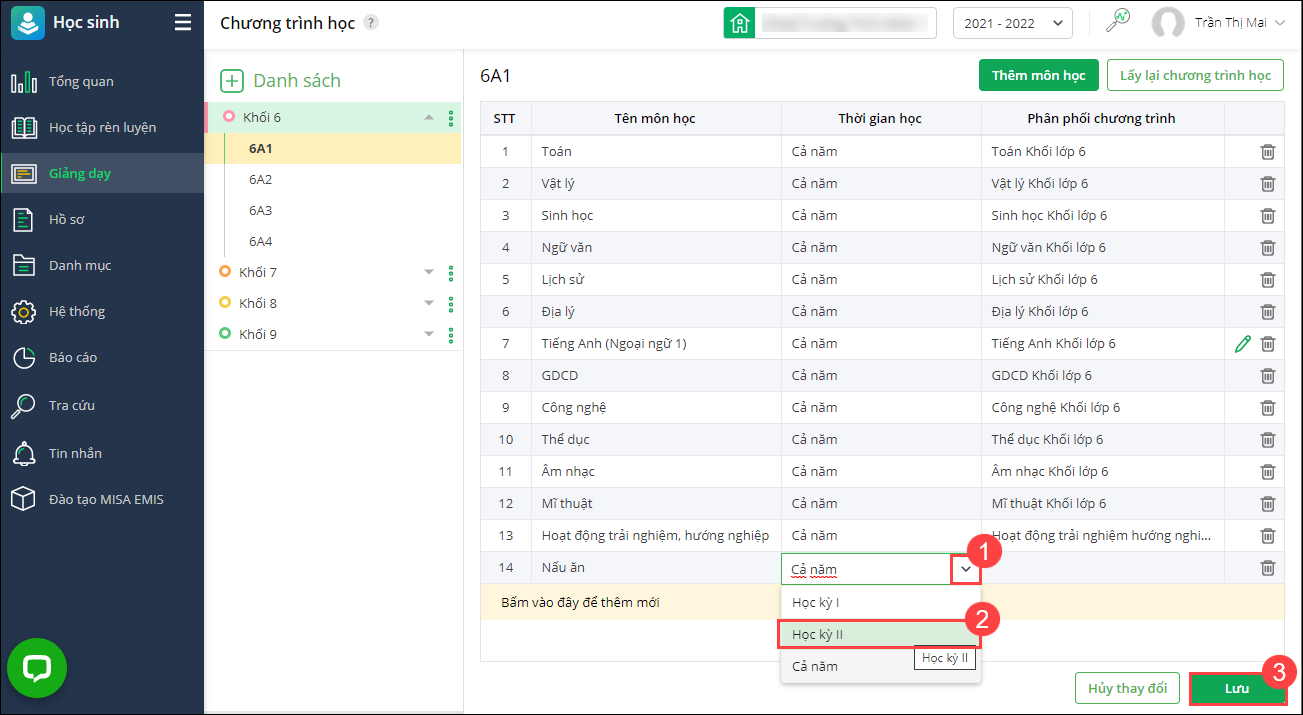The image size is (1303, 715).
Task: Delete the Toán subject row
Action: (x=1267, y=152)
